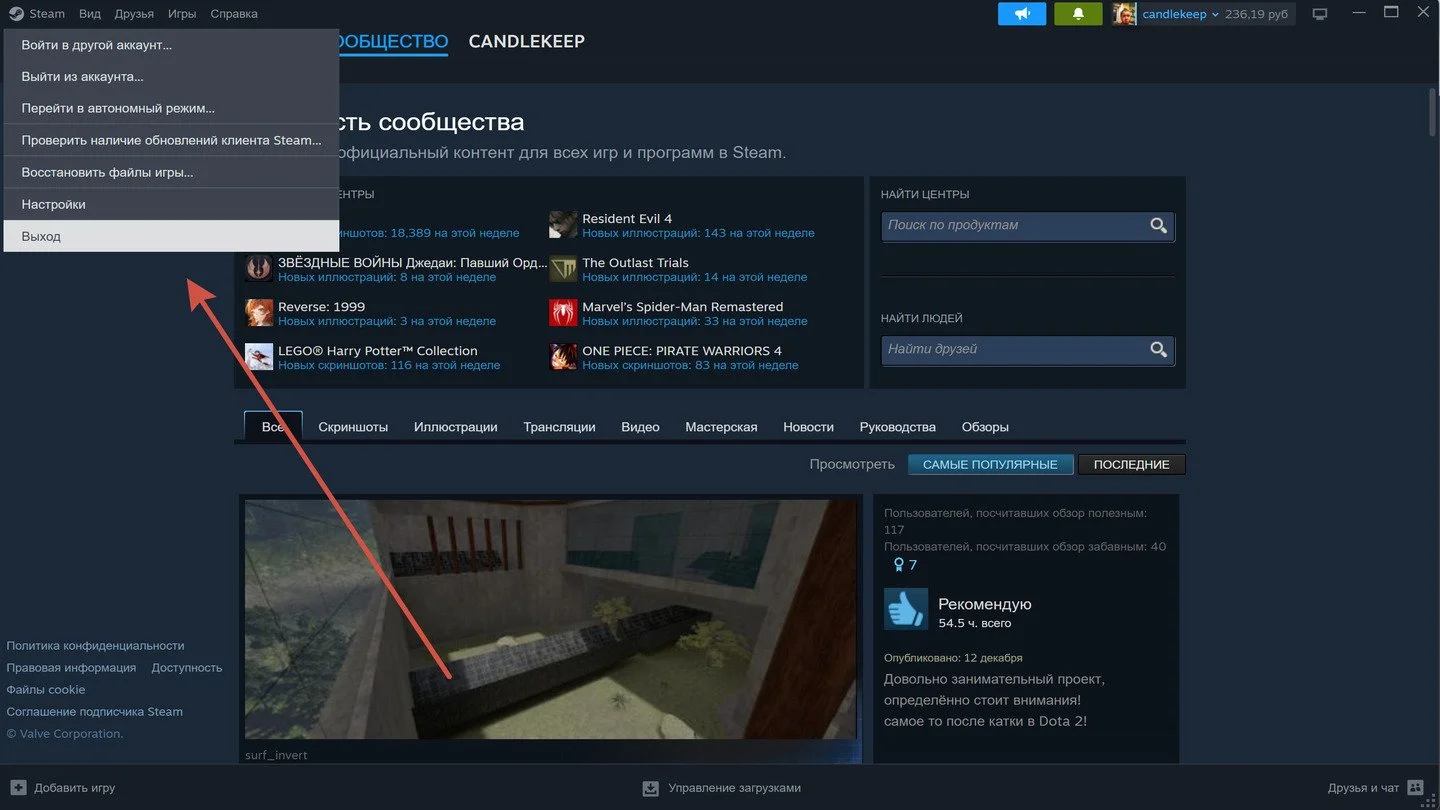Switch to the Трансляции tab
Image resolution: width=1440 pixels, height=810 pixels.
(559, 427)
